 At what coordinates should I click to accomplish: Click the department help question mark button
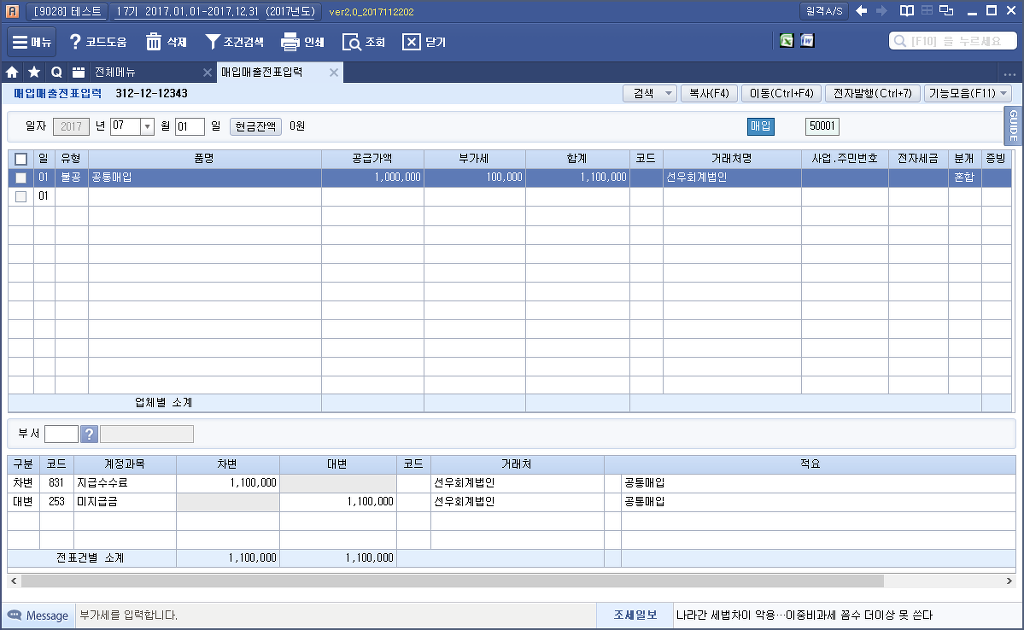click(89, 434)
